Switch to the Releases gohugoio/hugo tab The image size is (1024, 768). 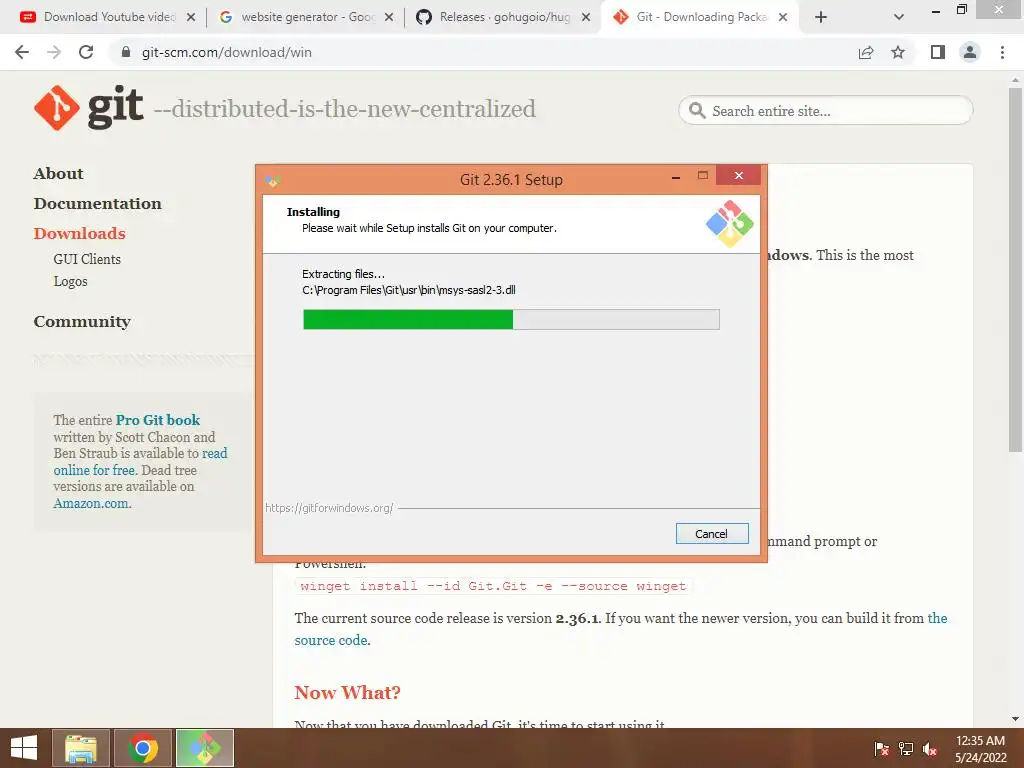tap(498, 17)
